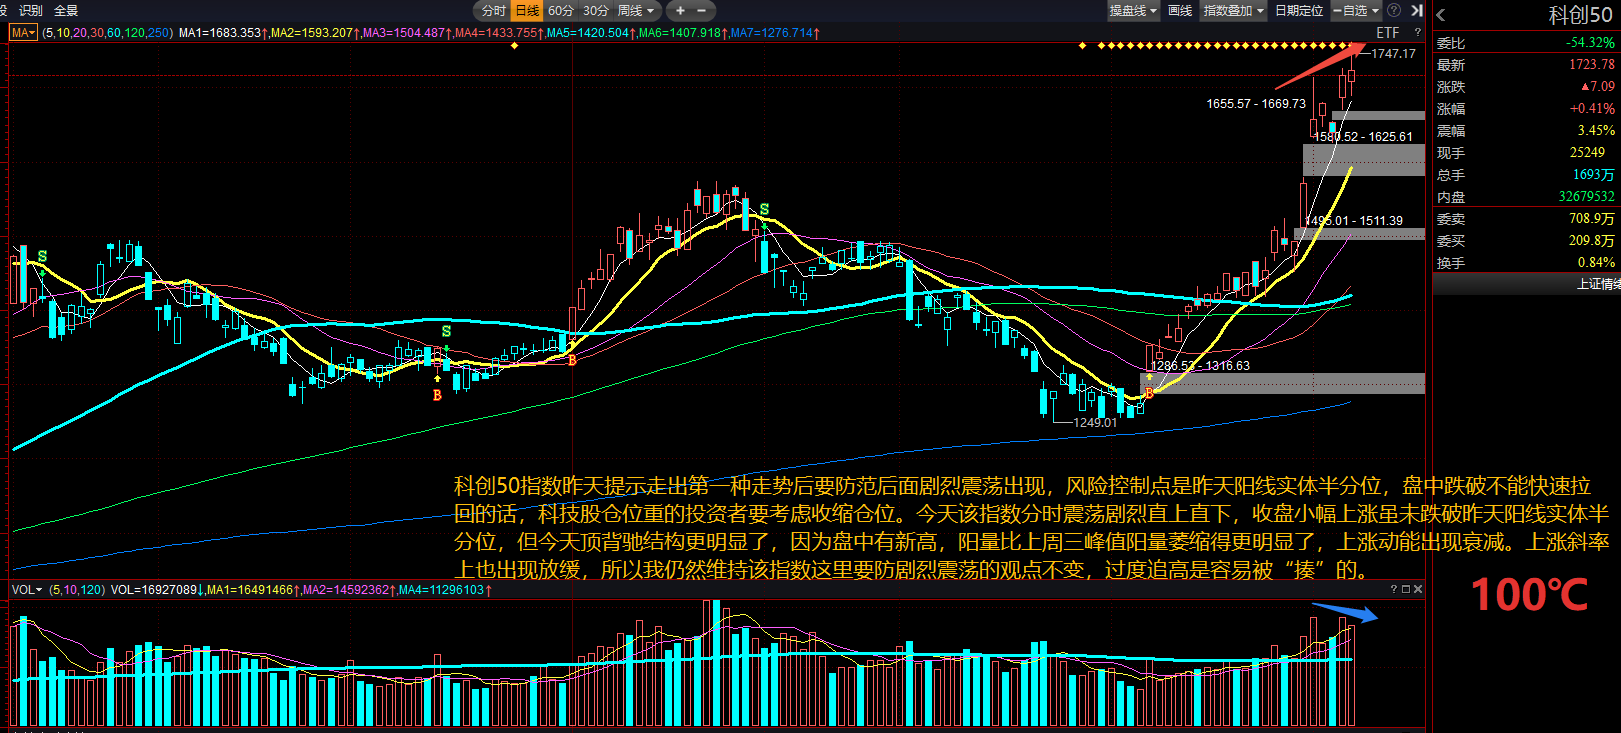Screen dimensions: 1621x733
Task: Open the help question mark in top toolbar
Action: pos(1394,11)
